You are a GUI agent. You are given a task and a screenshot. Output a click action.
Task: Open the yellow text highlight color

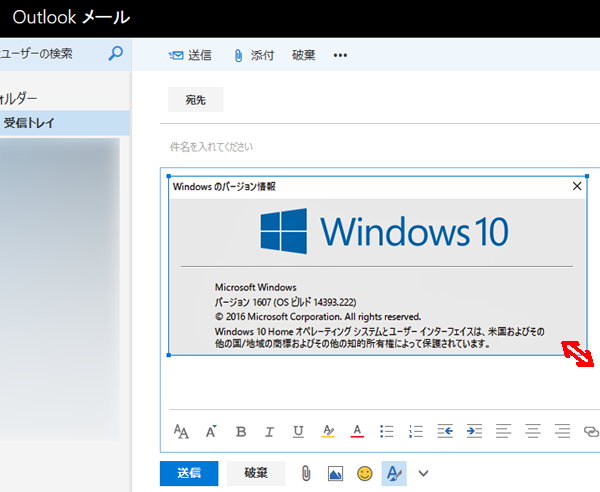click(328, 431)
